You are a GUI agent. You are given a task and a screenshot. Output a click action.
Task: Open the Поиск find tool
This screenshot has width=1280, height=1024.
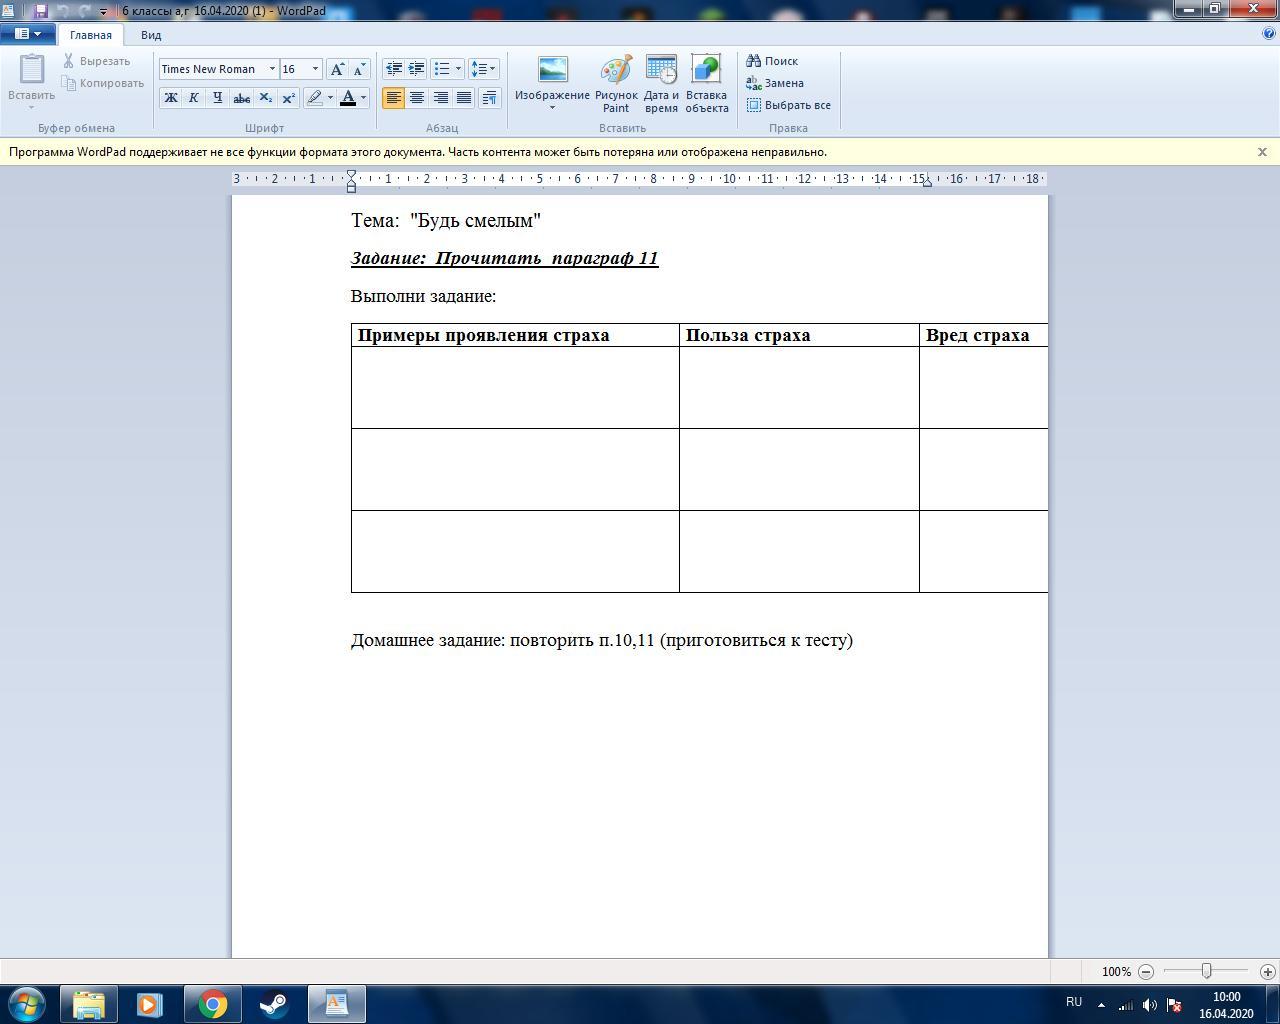tap(772, 61)
